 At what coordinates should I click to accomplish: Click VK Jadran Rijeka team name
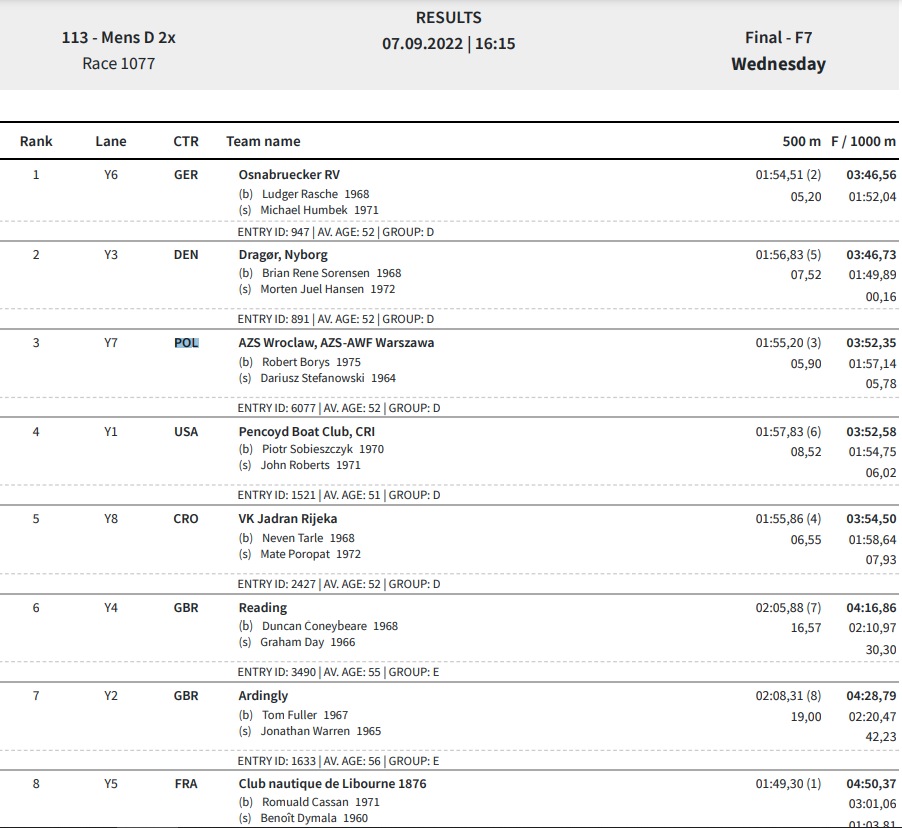(x=288, y=519)
